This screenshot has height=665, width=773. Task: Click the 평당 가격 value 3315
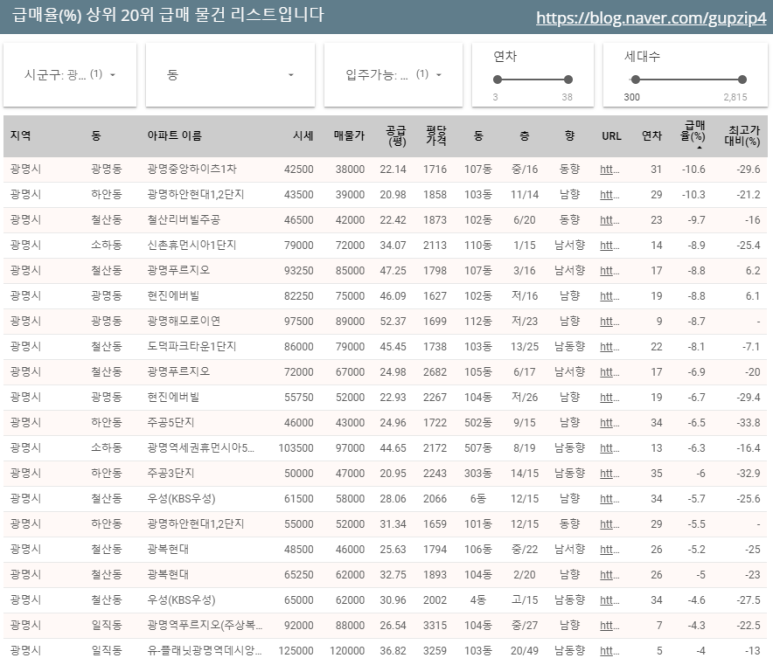click(x=435, y=625)
